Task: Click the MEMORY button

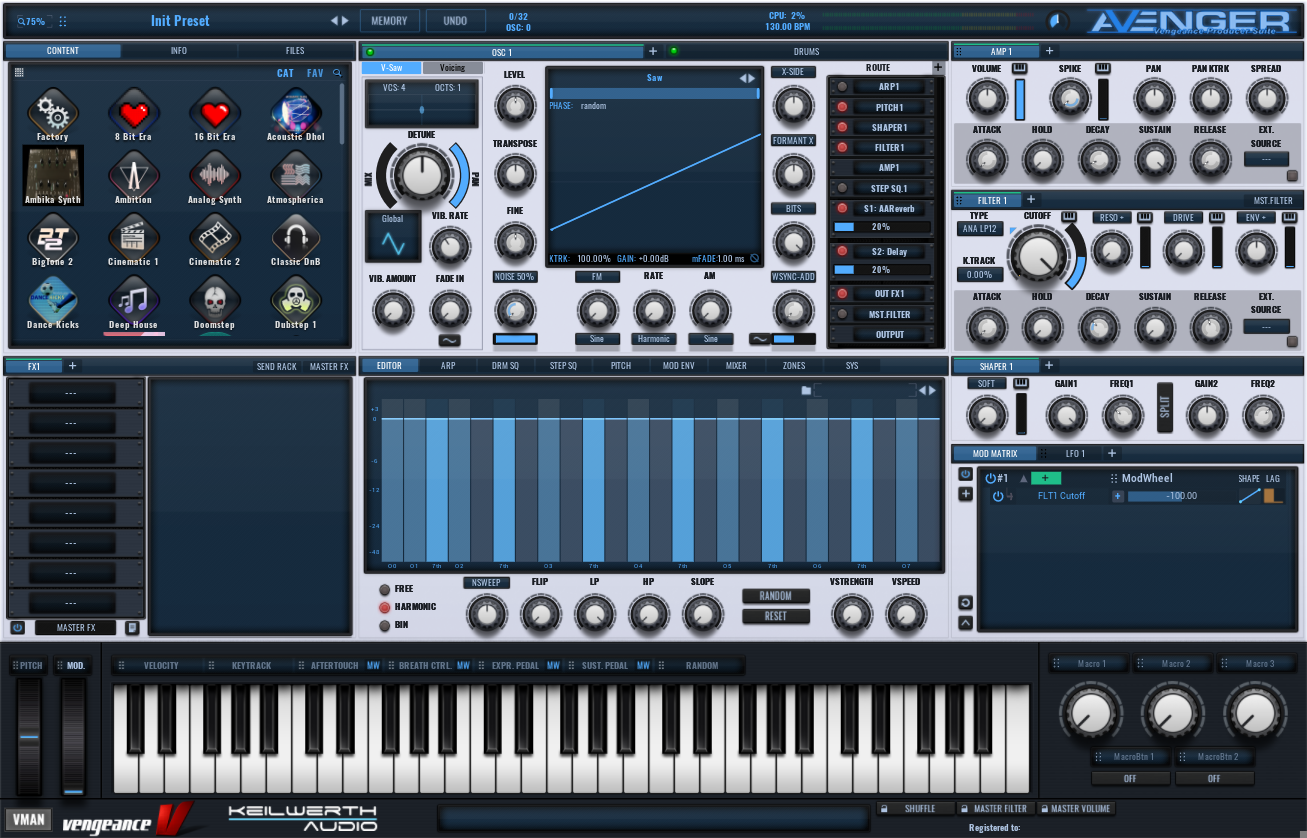Action: click(x=389, y=21)
